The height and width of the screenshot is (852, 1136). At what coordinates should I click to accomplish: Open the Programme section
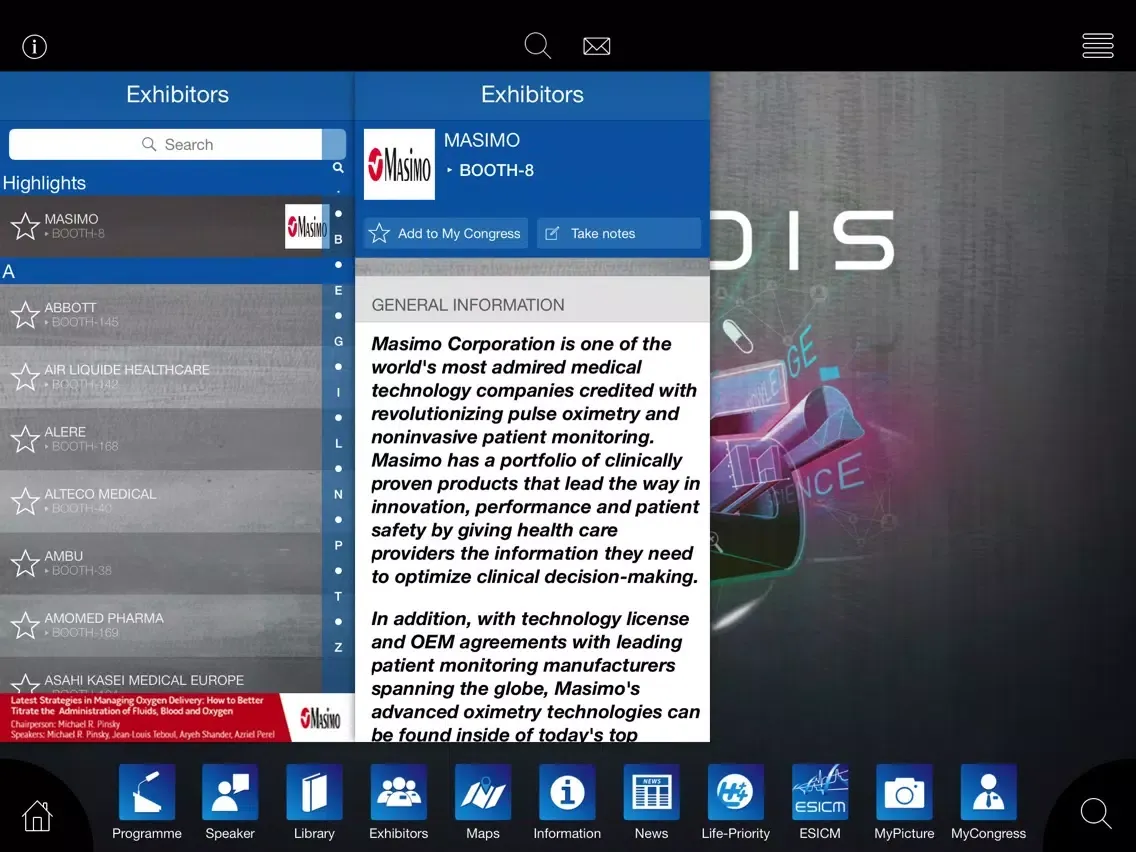(x=147, y=803)
